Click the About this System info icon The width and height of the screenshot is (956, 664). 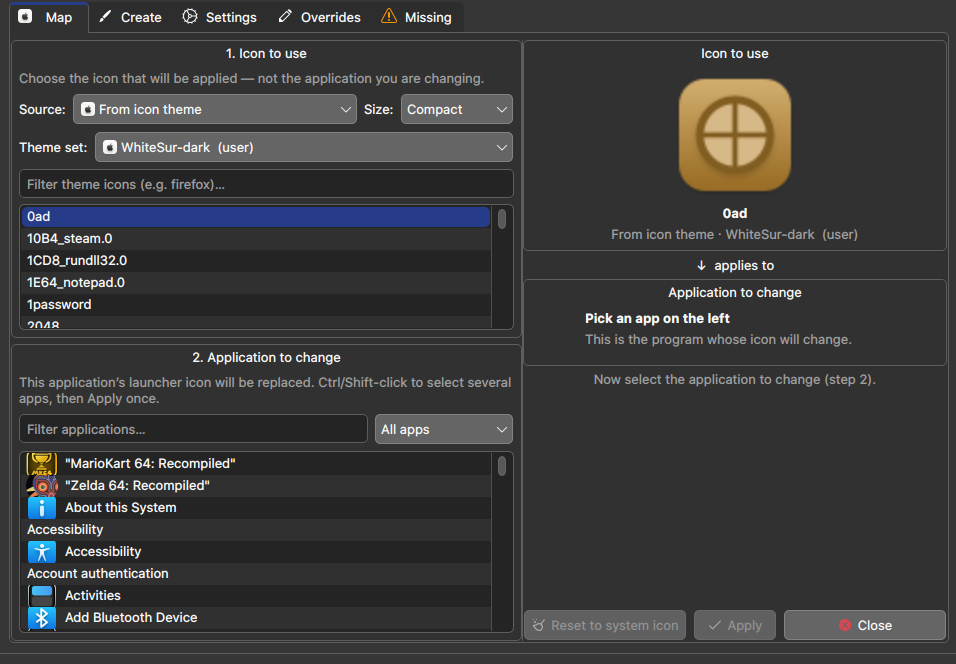click(x=41, y=508)
